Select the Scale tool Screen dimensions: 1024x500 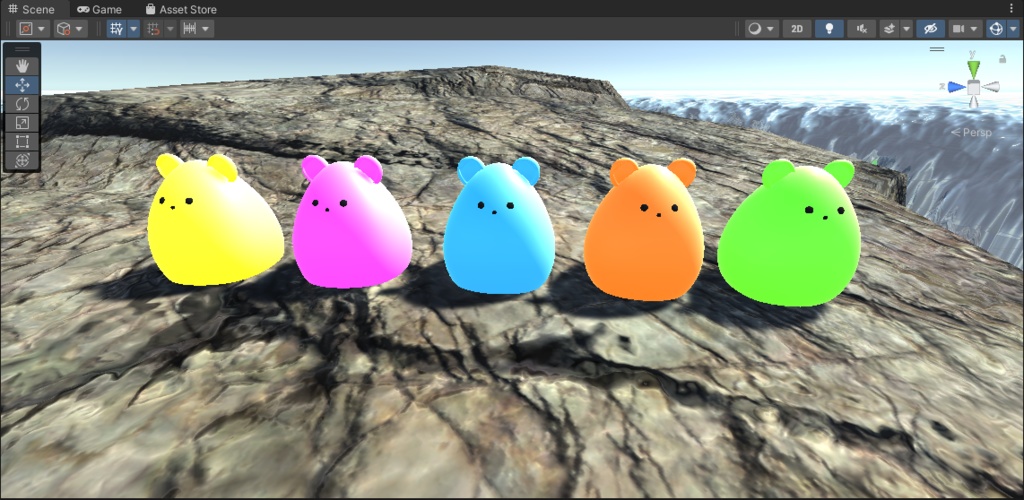click(22, 123)
